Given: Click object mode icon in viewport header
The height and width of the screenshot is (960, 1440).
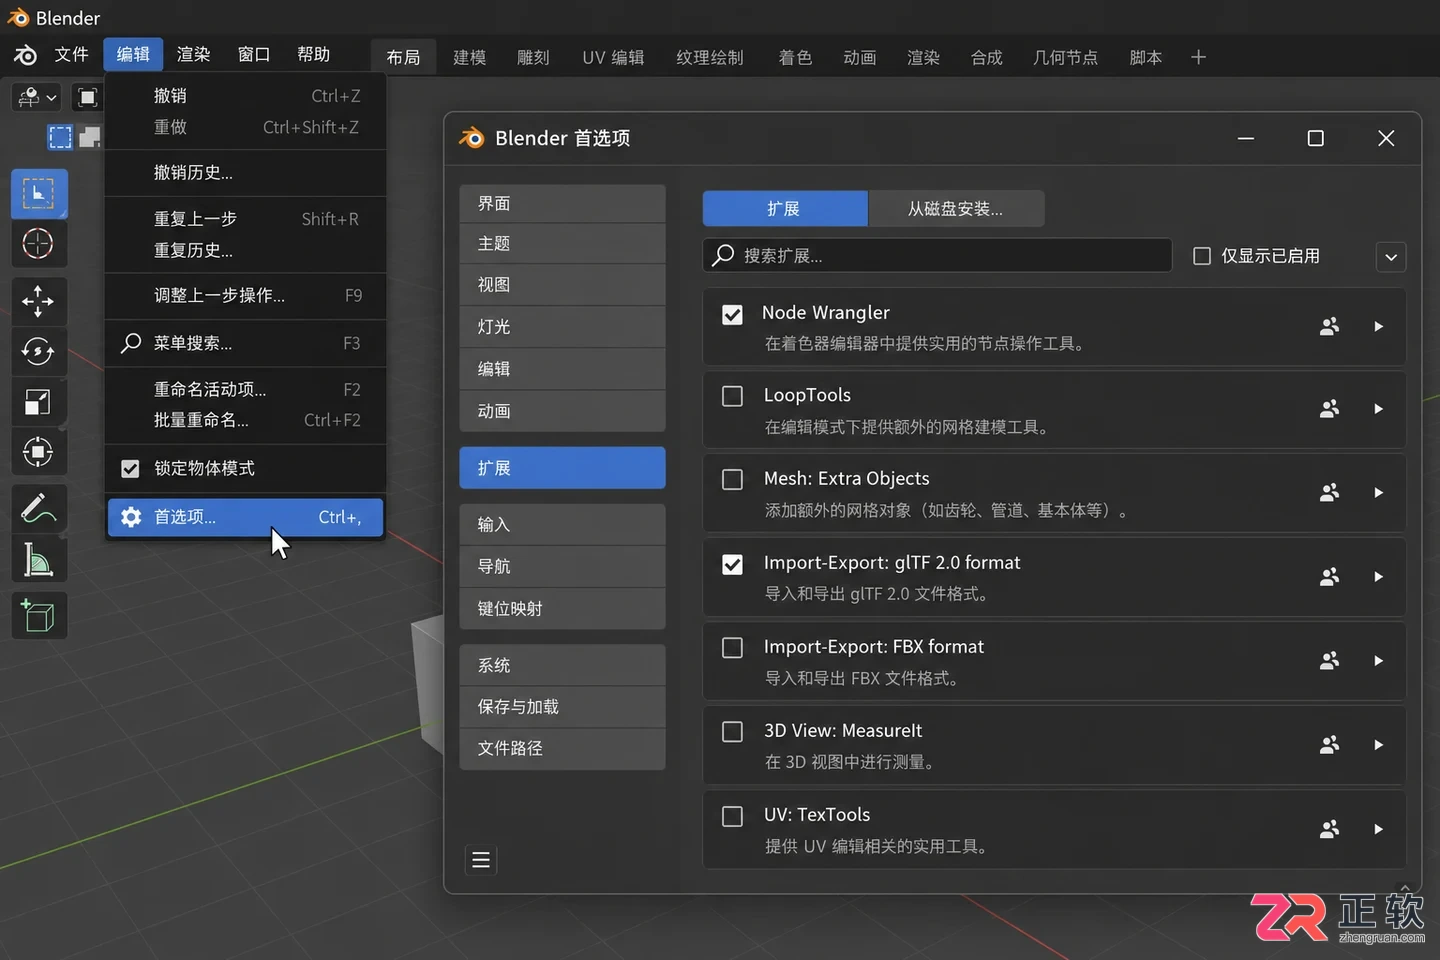Looking at the screenshot, I should pyautogui.click(x=88, y=97).
